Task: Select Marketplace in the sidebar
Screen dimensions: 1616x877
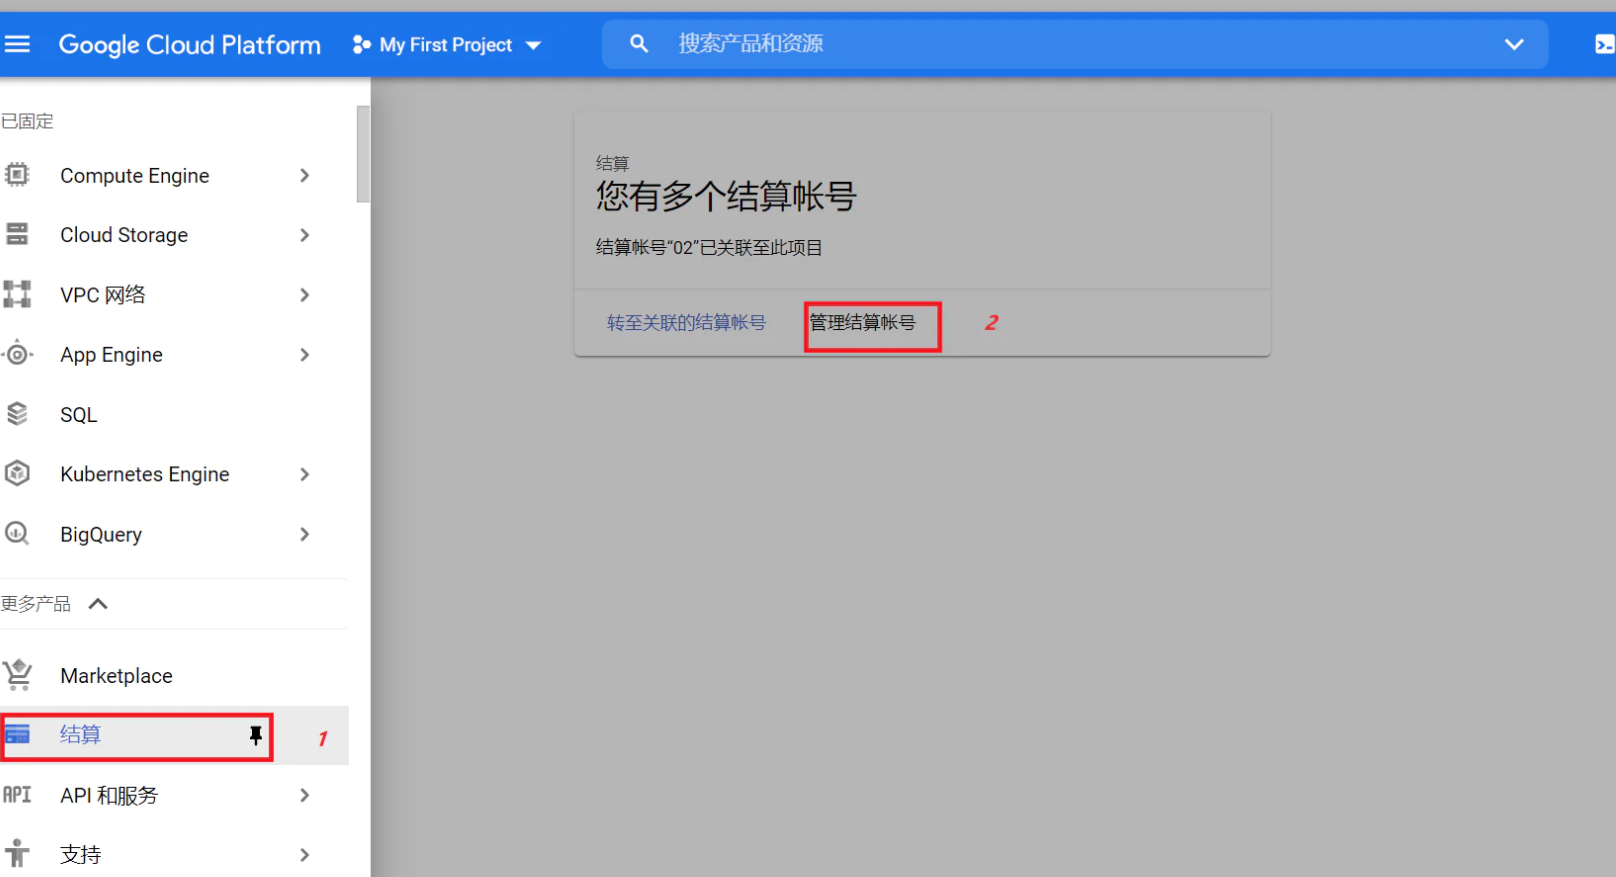Action: click(x=116, y=676)
